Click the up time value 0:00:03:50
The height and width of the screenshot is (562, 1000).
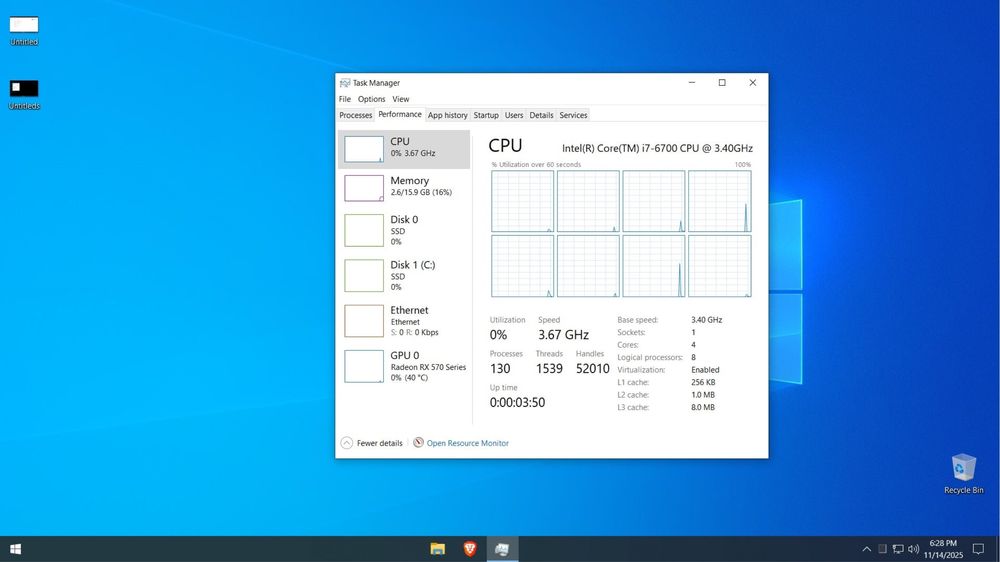[517, 402]
